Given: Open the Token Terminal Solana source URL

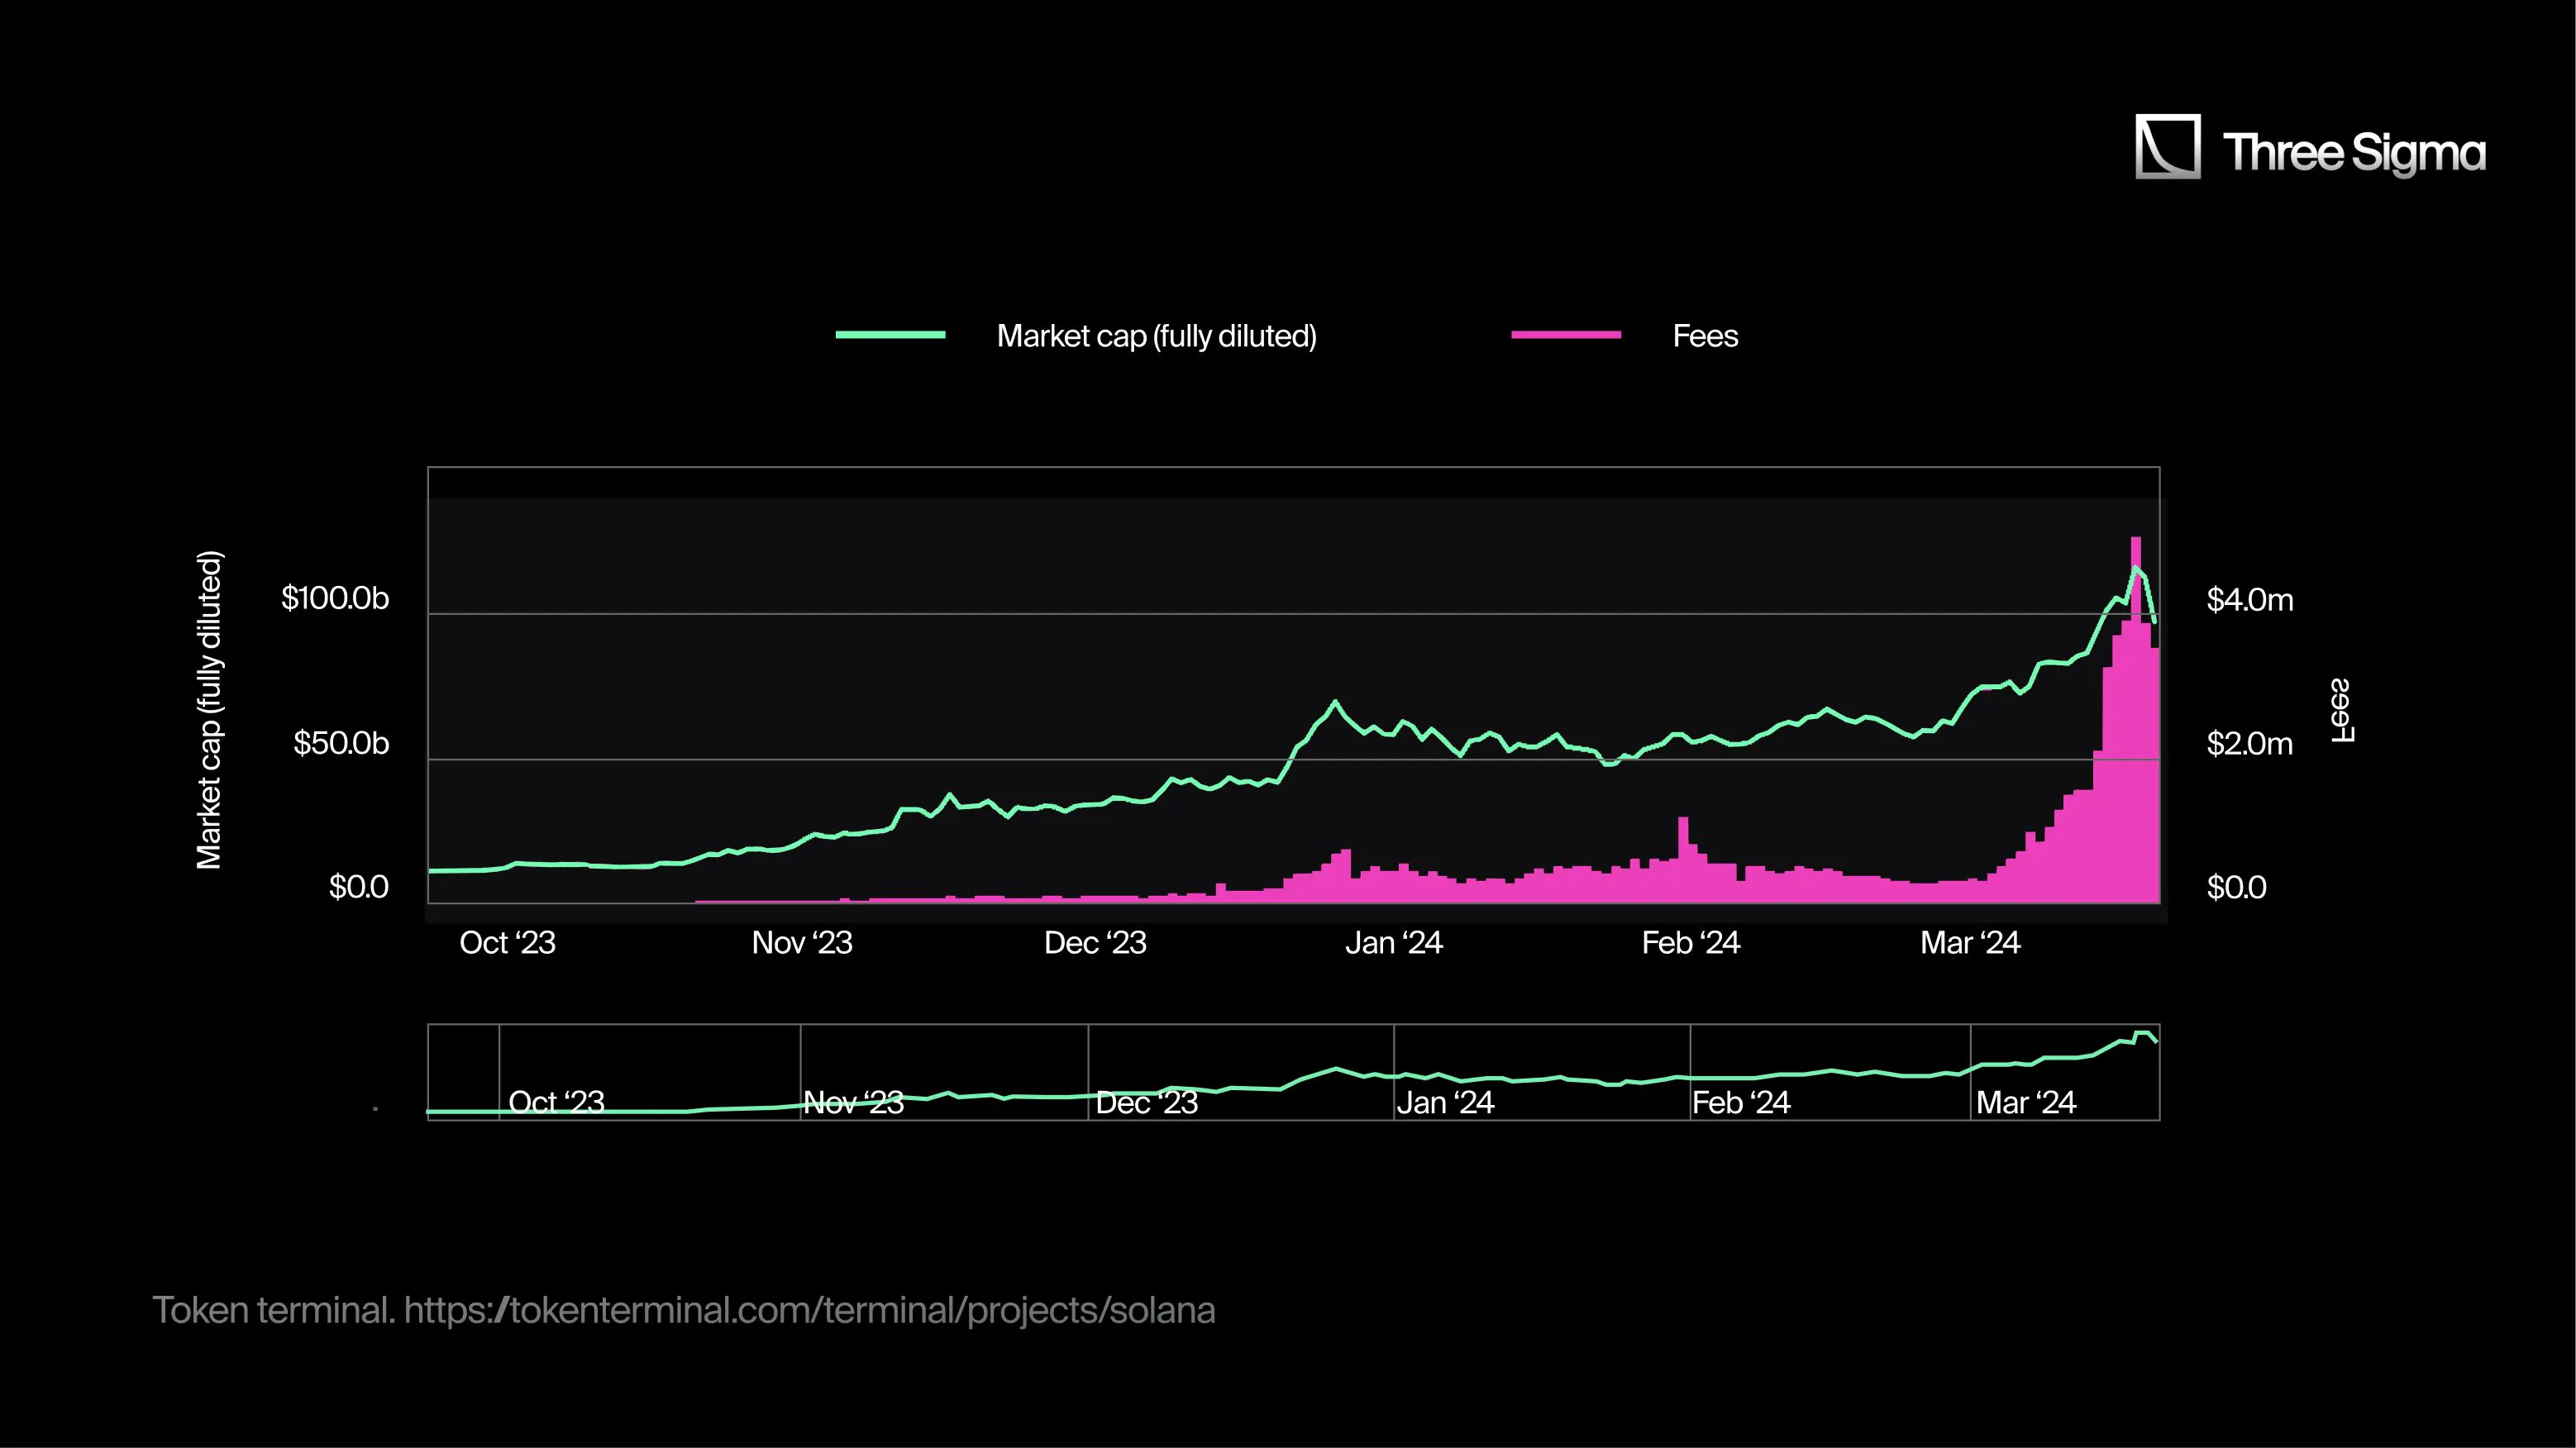Looking at the screenshot, I should click(809, 1310).
